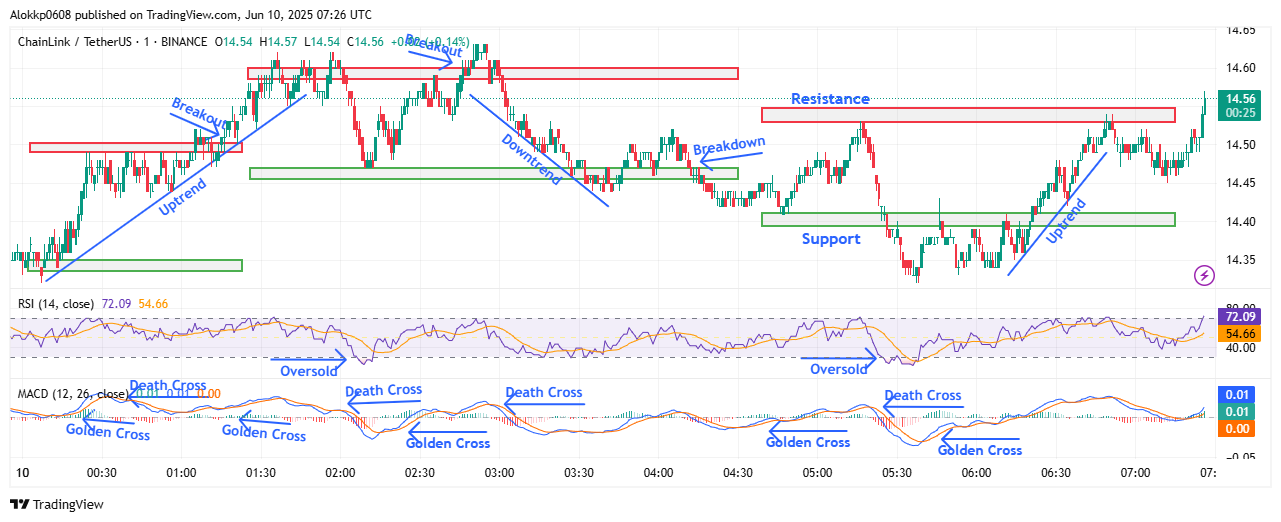Open the RSI (14, close) indicator legend
The height and width of the screenshot is (522, 1281).
click(x=57, y=302)
